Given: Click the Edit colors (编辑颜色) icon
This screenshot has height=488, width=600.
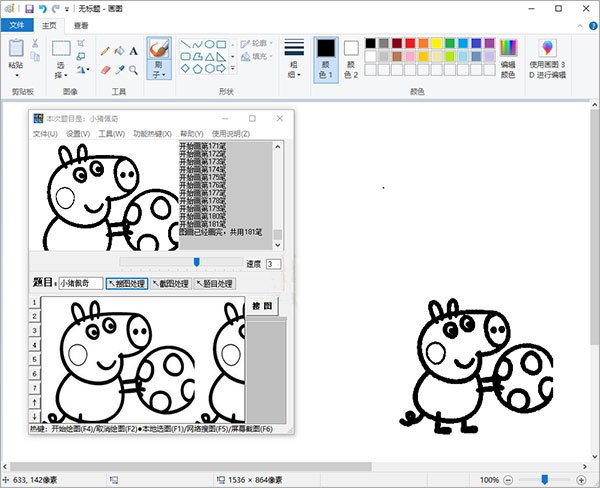Looking at the screenshot, I should (508, 57).
